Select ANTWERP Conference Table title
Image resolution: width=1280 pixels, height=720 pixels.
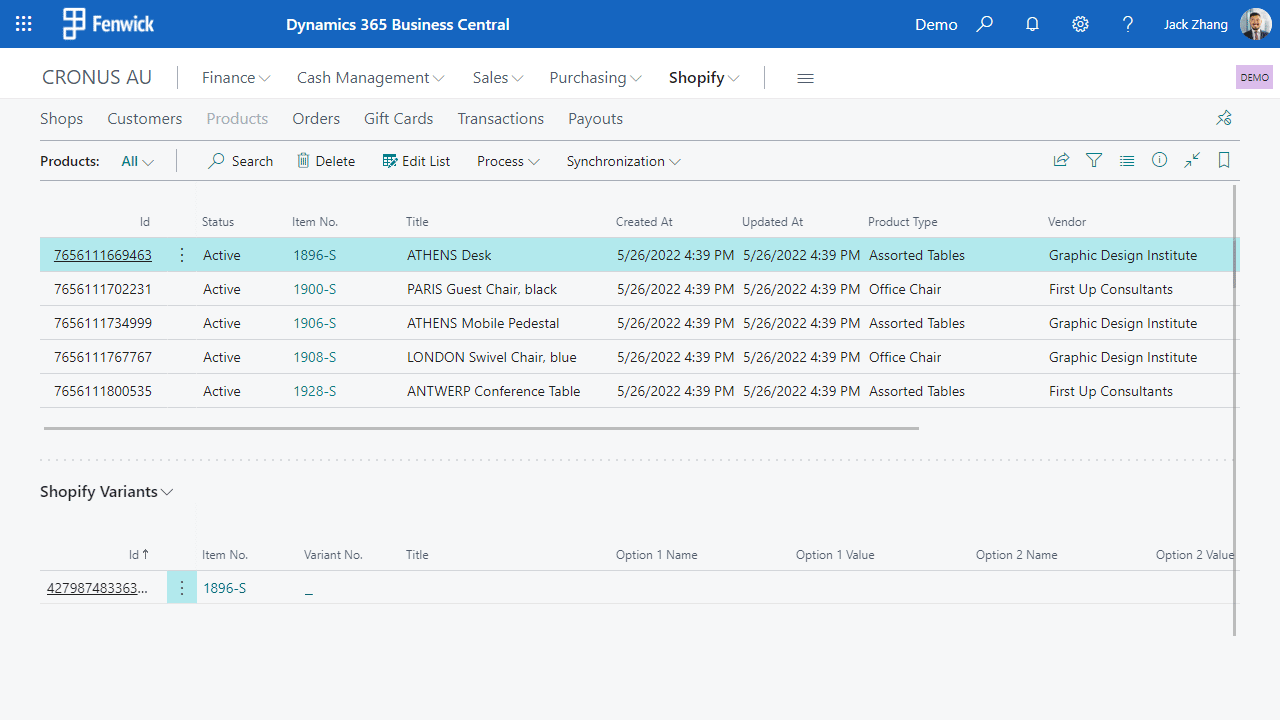coord(494,391)
